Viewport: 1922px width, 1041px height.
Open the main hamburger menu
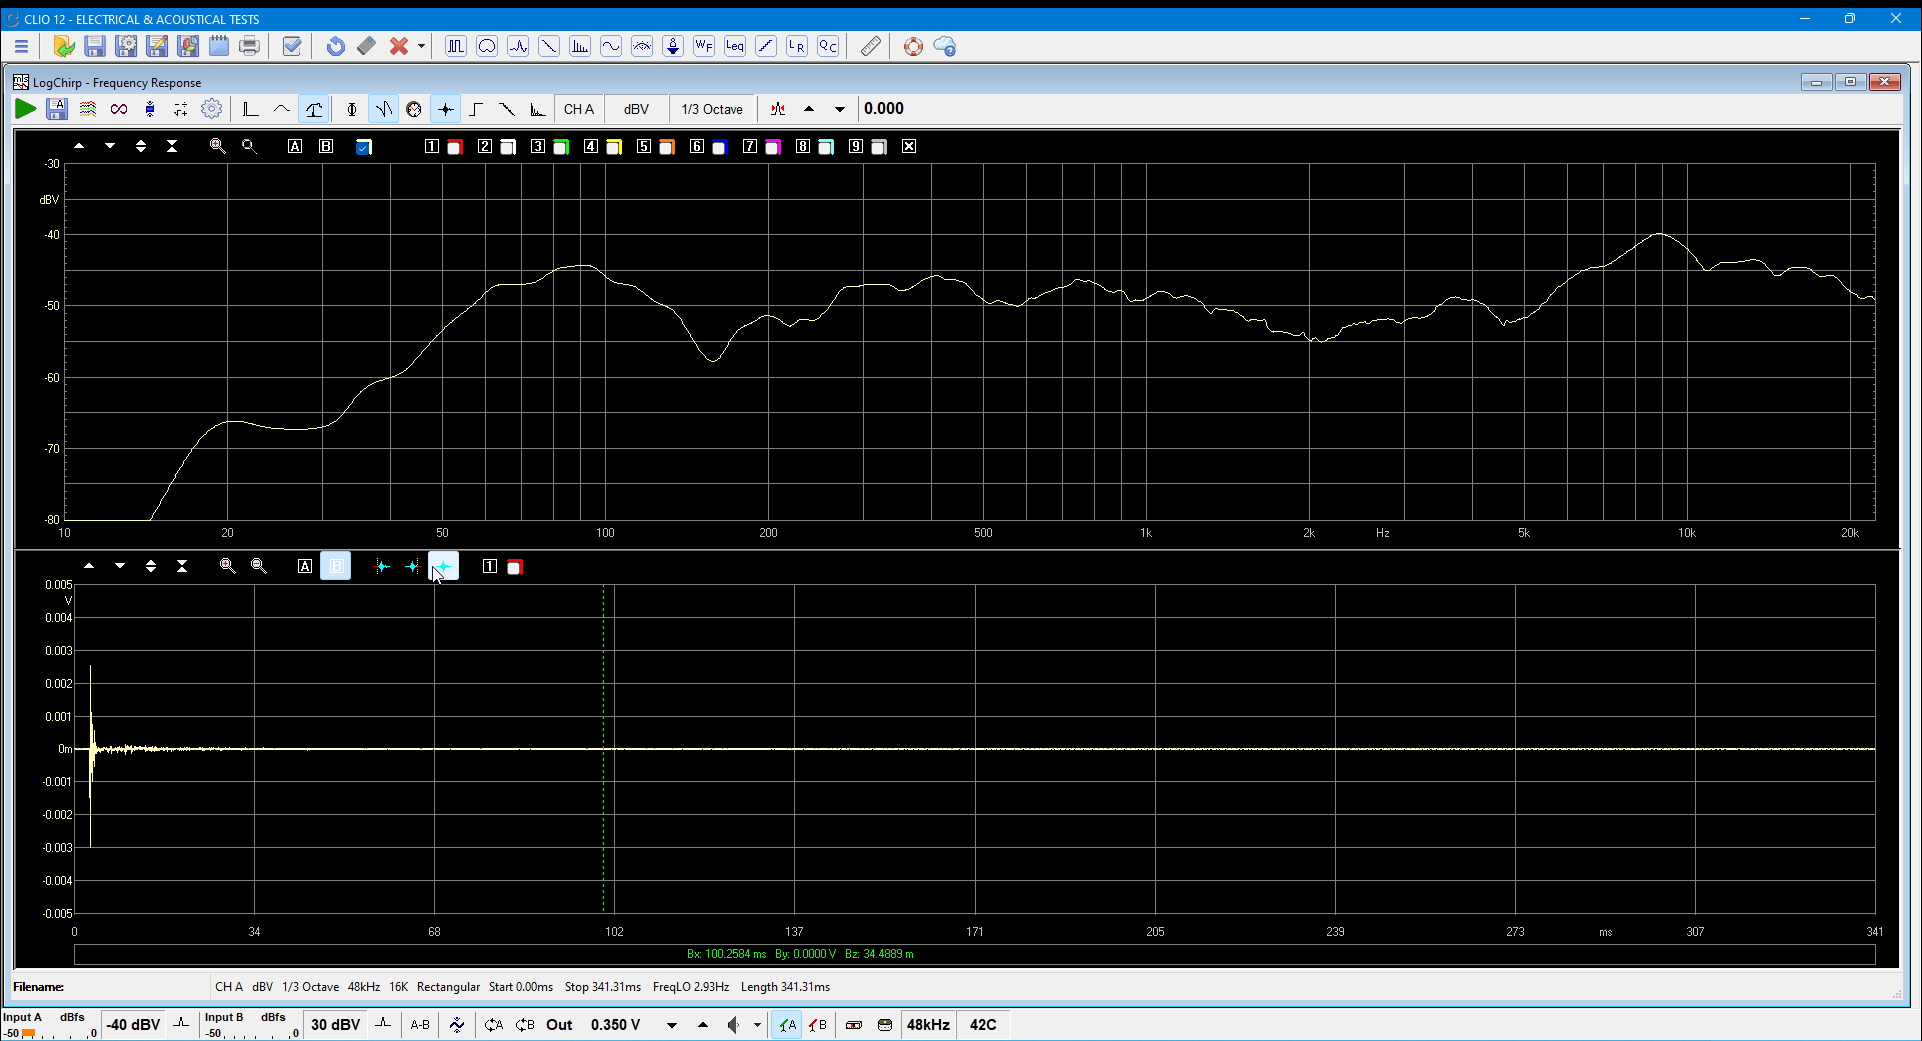pos(21,46)
